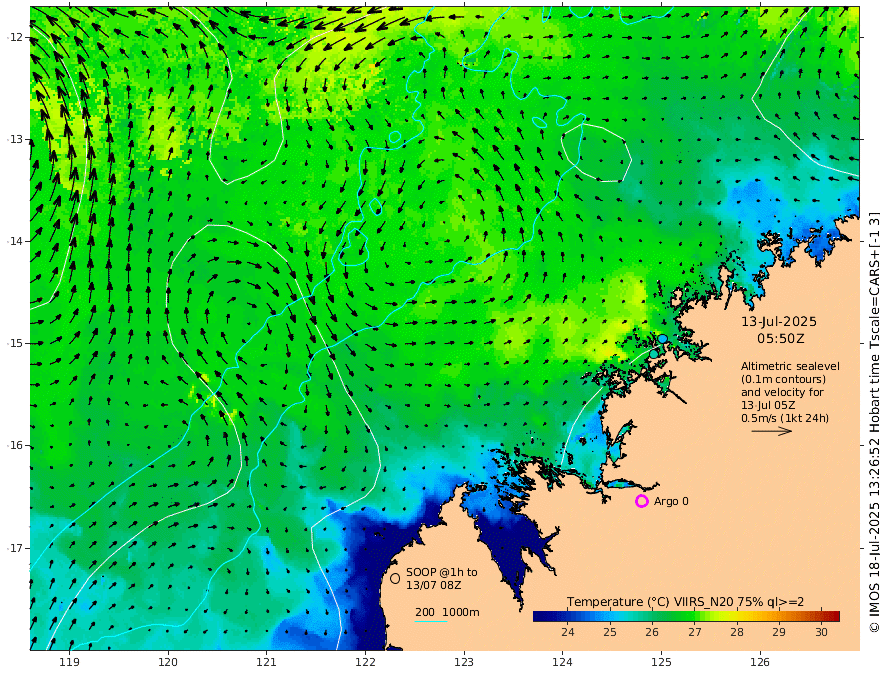
Task: Click the 122 longitude axis label
Action: click(x=365, y=662)
